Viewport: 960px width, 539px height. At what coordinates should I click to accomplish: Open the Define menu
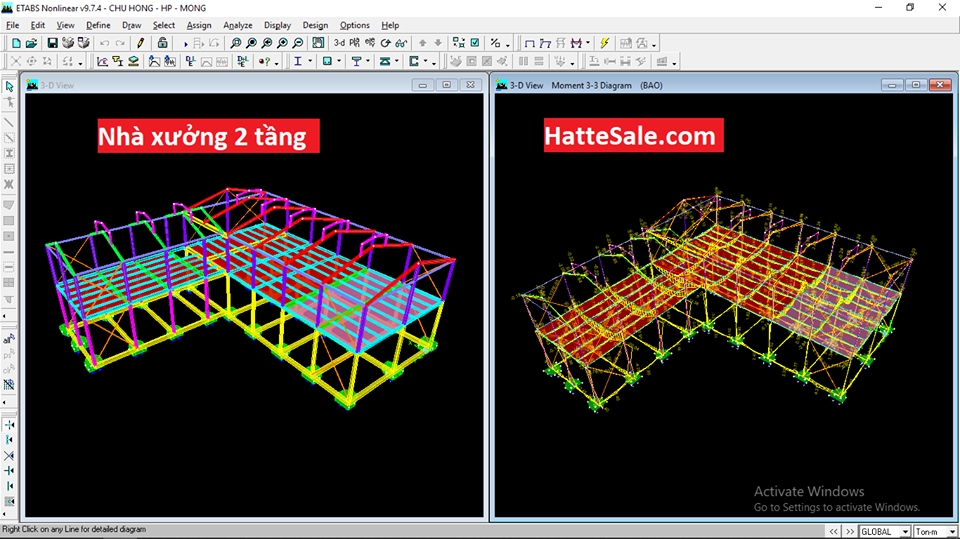click(x=98, y=25)
